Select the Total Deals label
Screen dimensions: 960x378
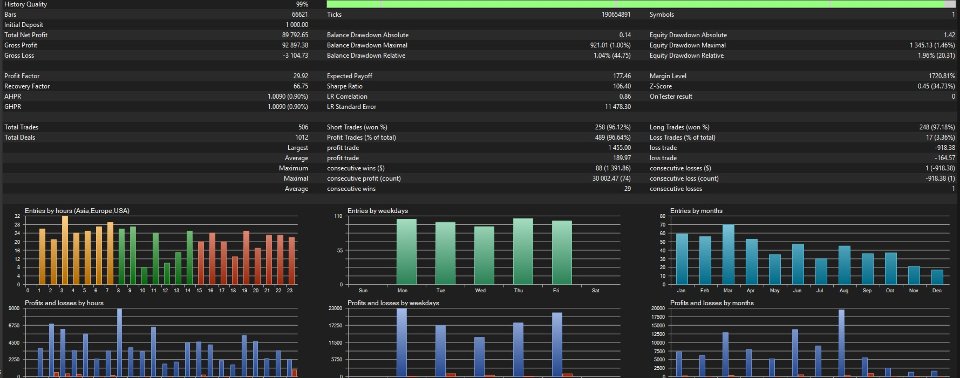tap(20, 138)
